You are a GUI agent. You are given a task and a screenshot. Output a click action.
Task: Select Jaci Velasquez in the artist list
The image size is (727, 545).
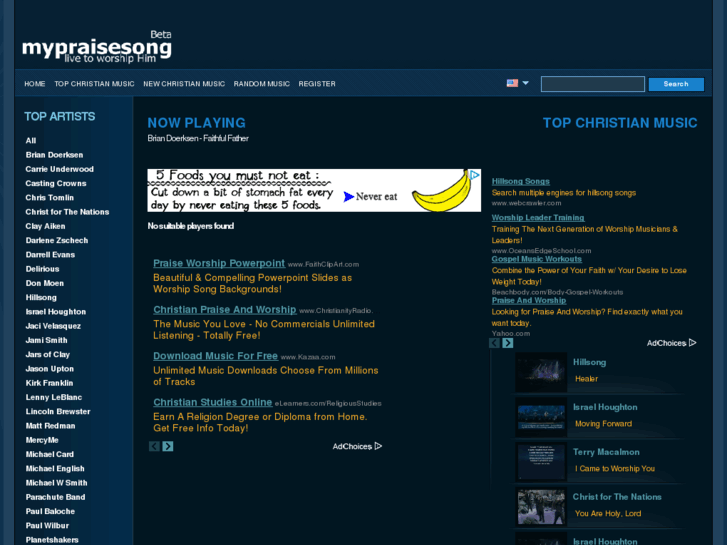click(53, 326)
